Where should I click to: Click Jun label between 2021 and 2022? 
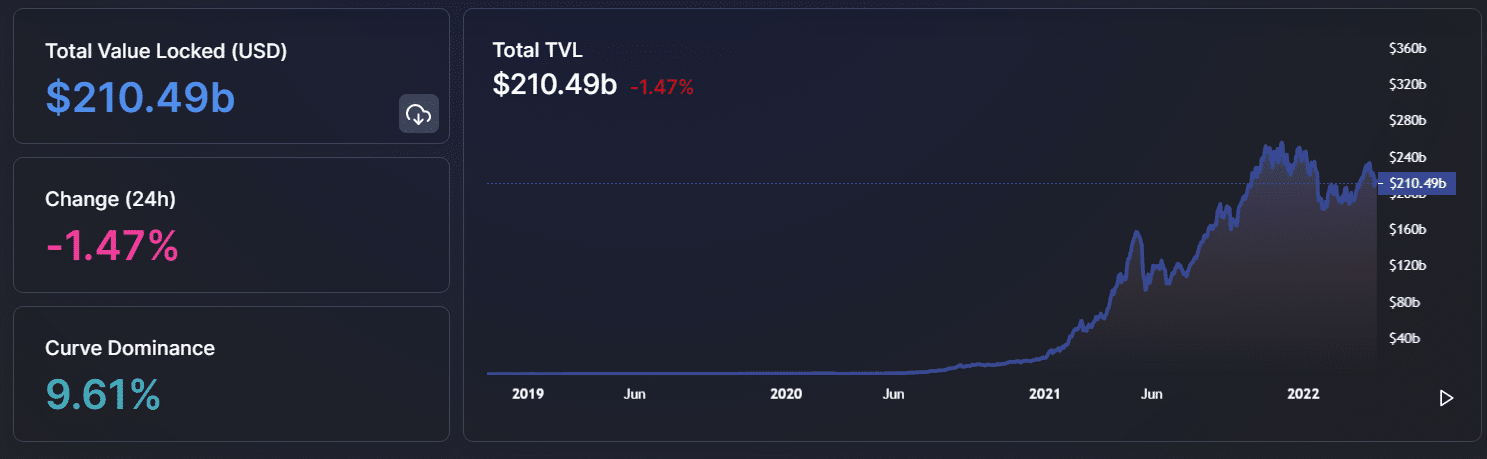[1151, 394]
